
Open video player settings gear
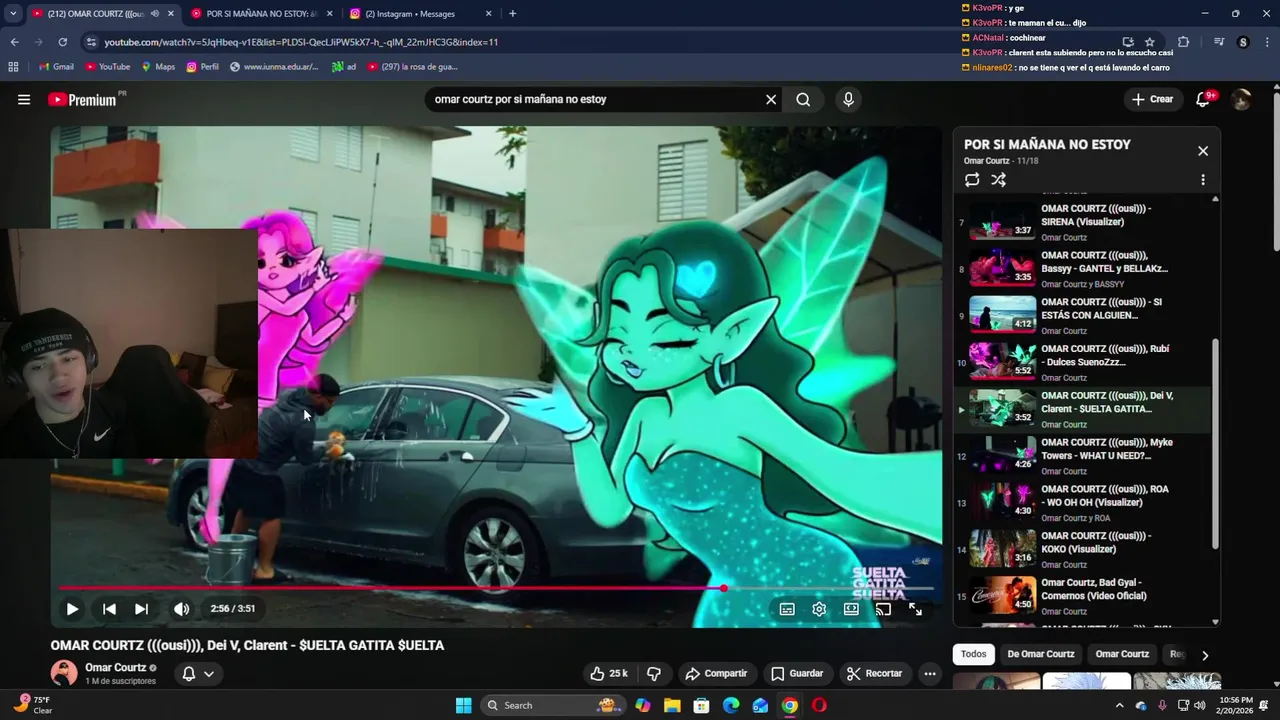(819, 609)
